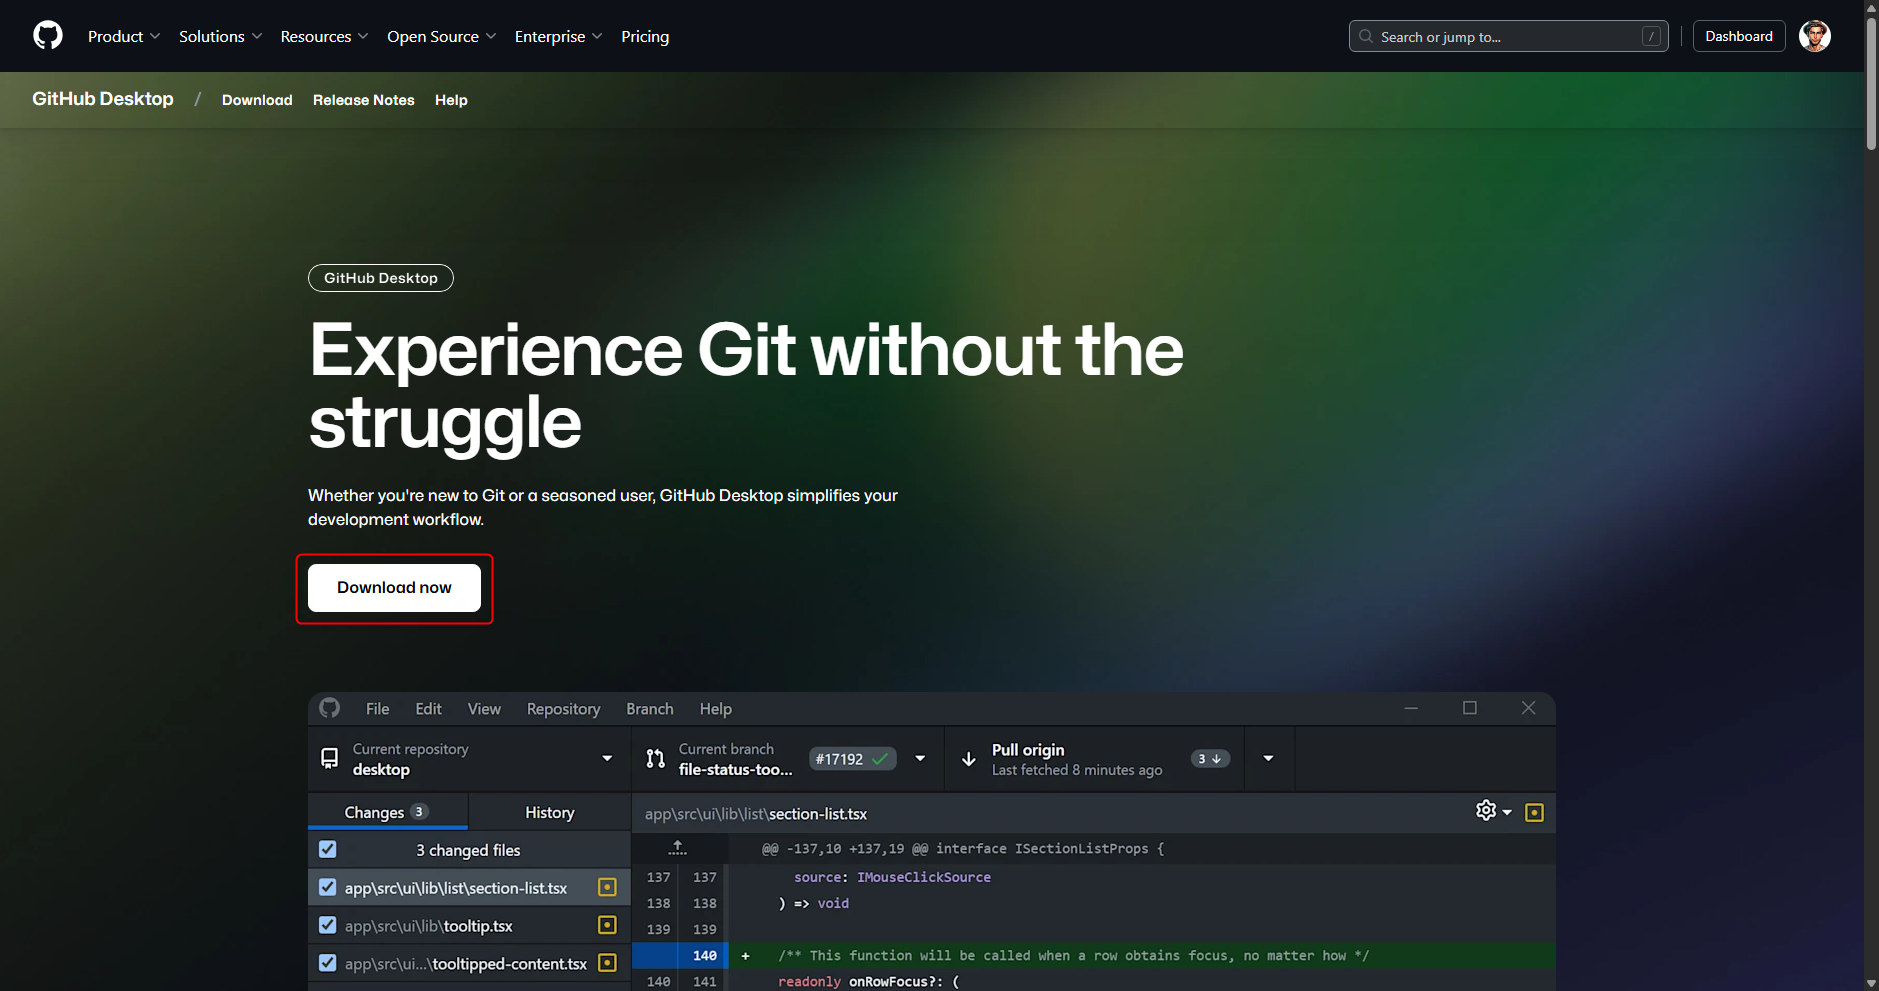Open the Repository menu in Desktop app

pos(564,708)
